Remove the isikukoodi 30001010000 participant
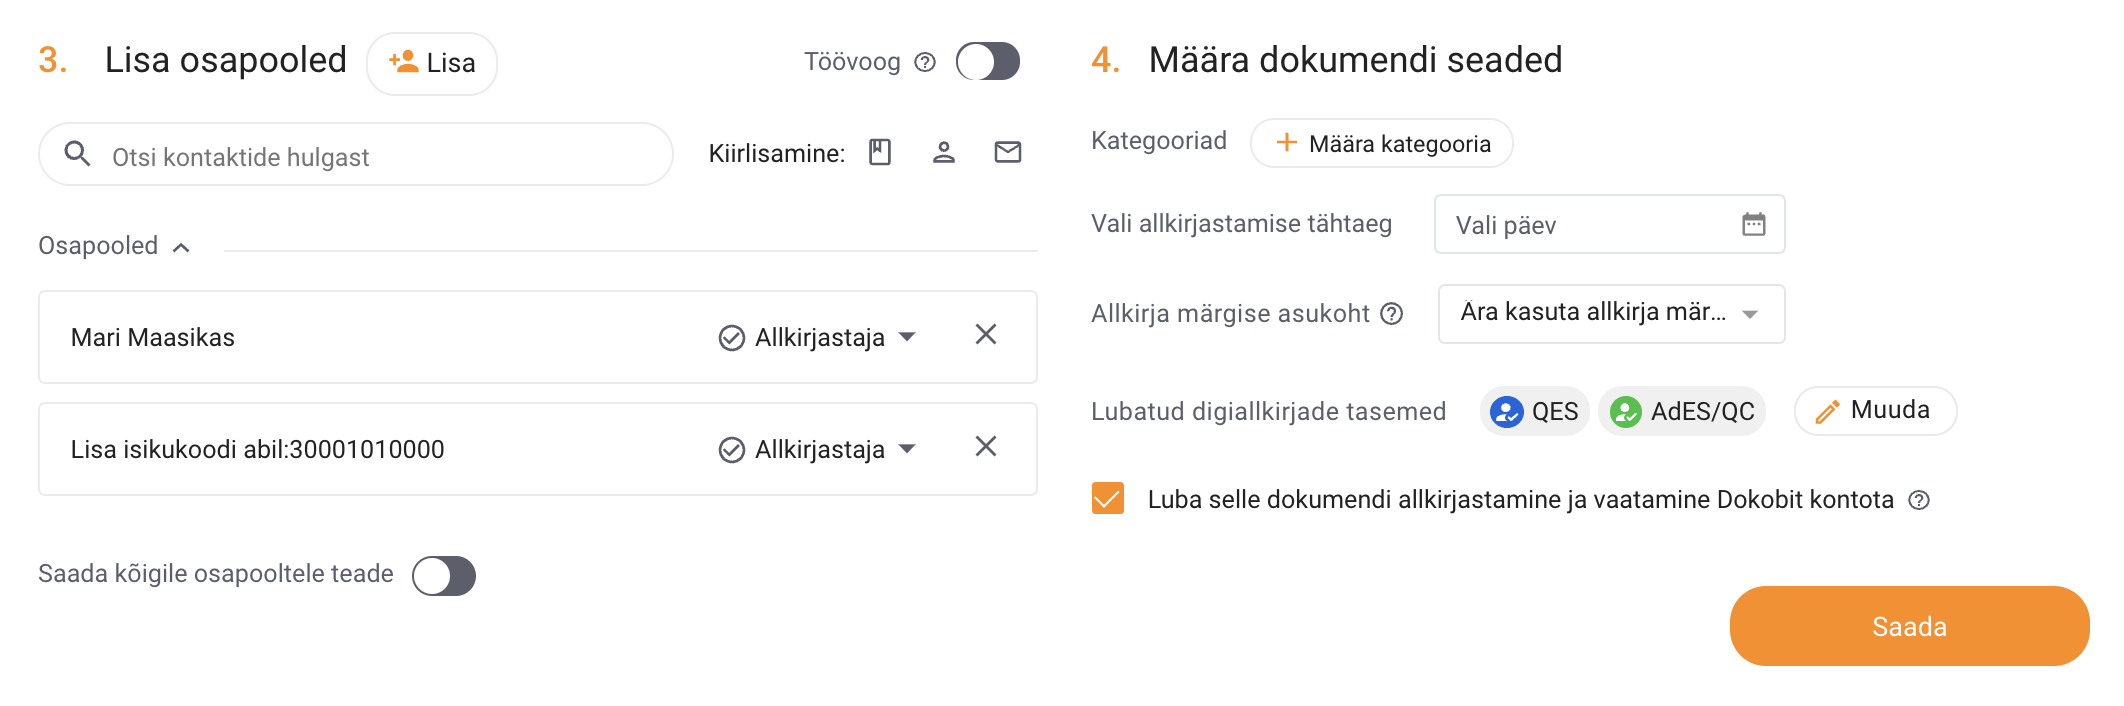The width and height of the screenshot is (2124, 706). [x=986, y=447]
